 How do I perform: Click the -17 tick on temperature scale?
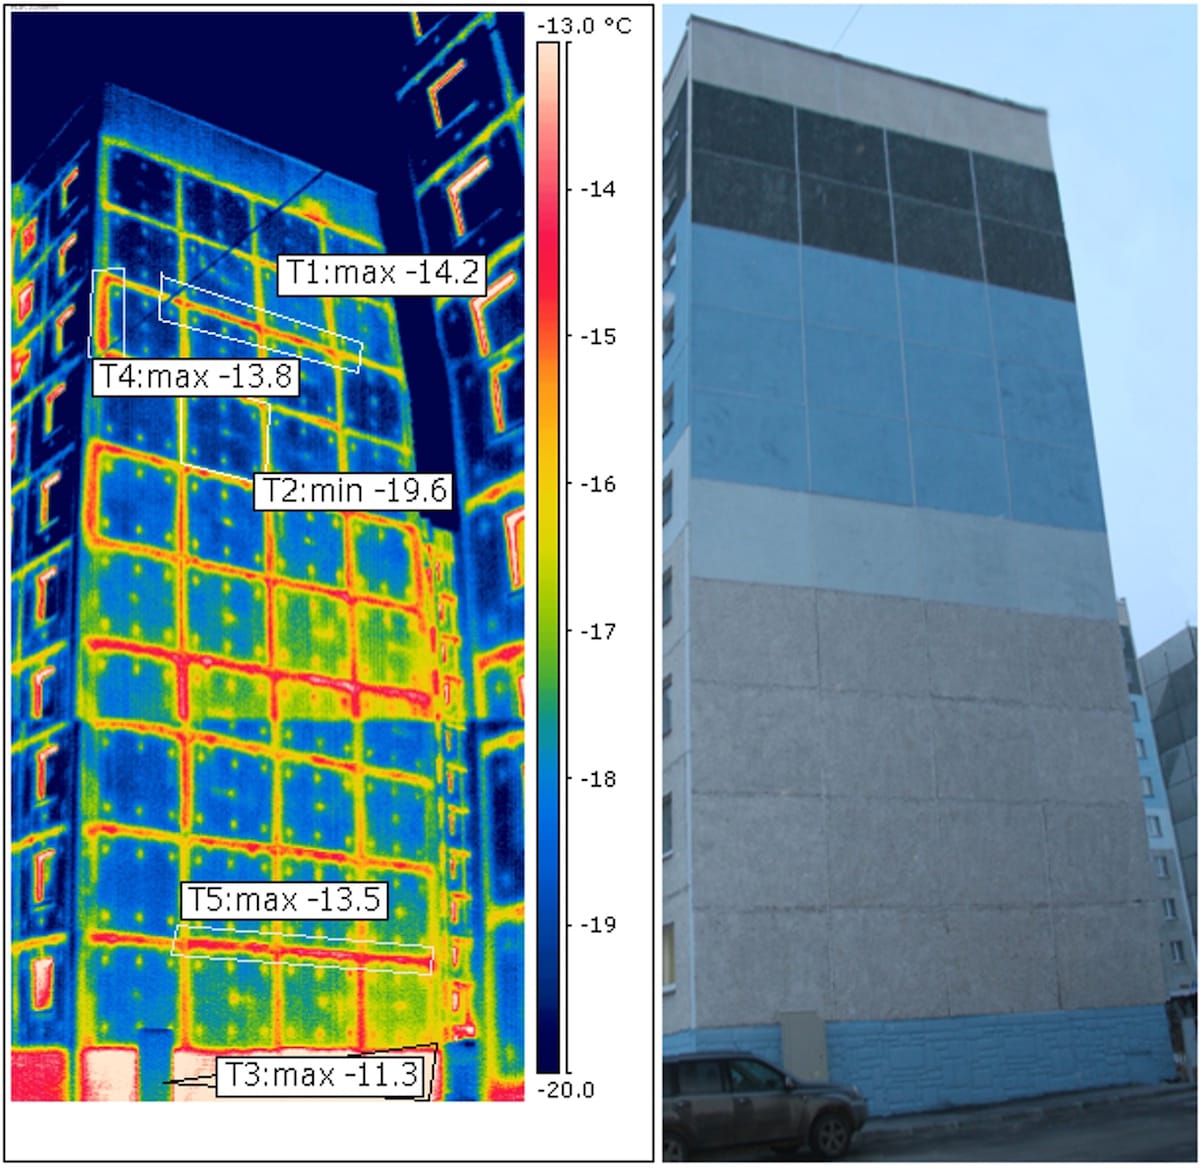597,631
